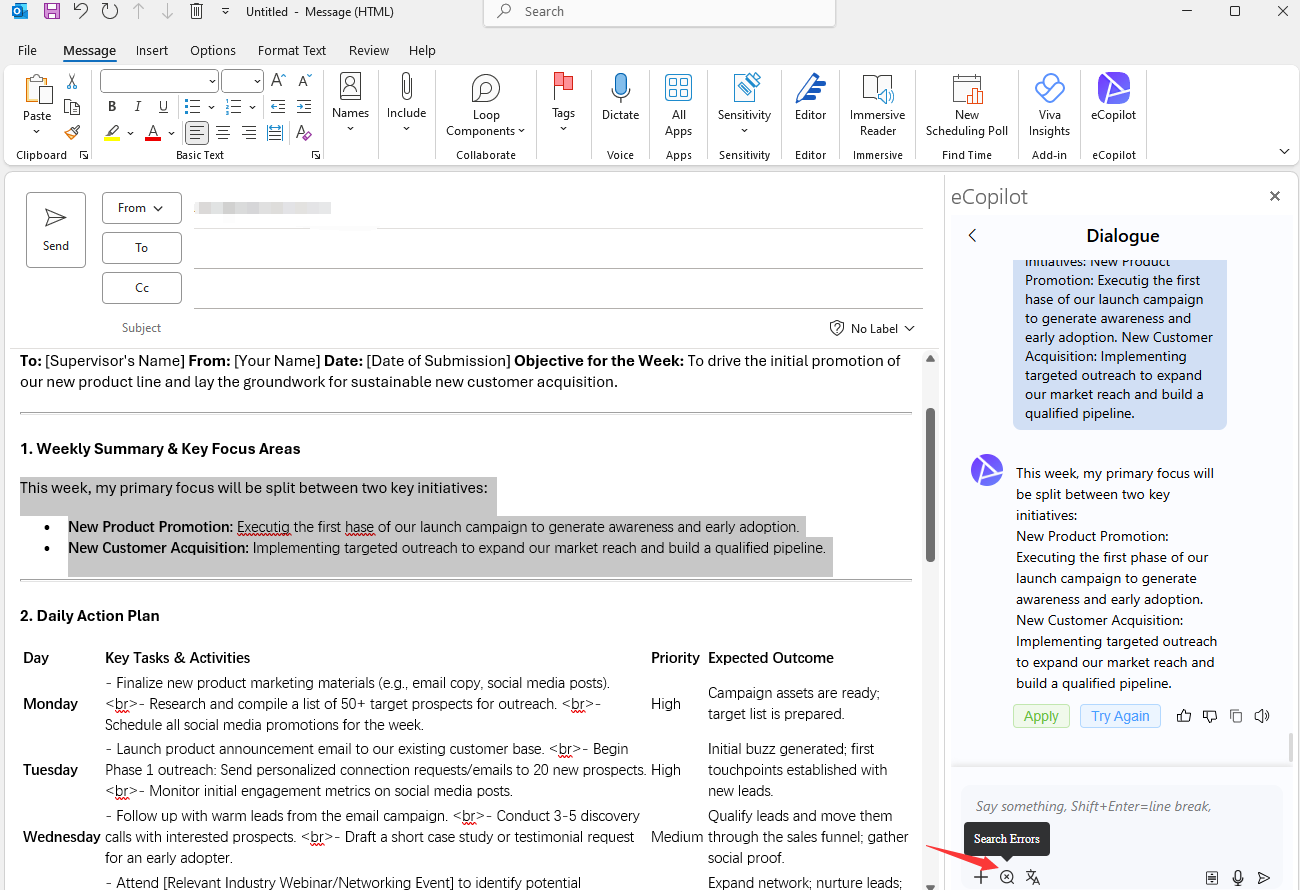Screen dimensions: 1300x890
Task: Select the Format Painter tool
Action: tap(72, 132)
